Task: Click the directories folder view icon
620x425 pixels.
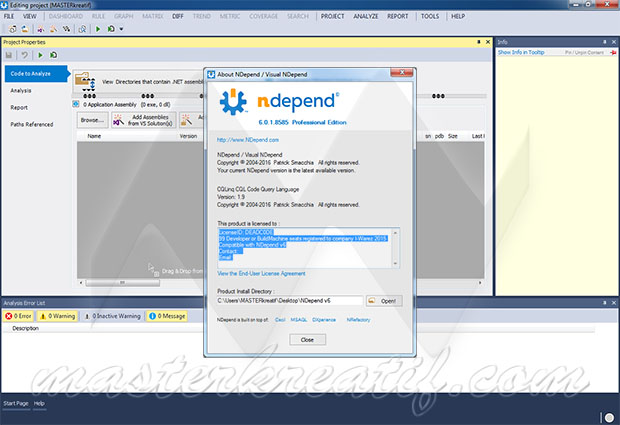Action: 85,81
